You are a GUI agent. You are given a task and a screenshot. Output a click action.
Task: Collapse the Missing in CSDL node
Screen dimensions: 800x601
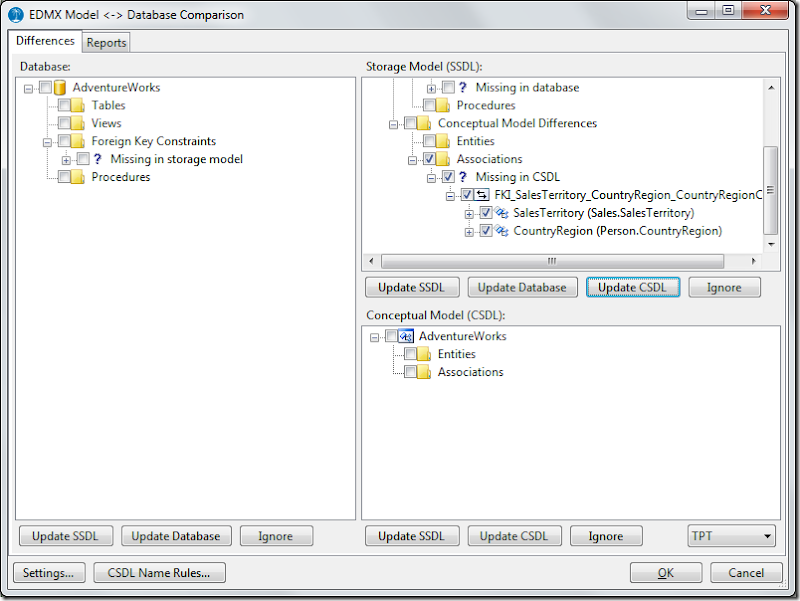(x=432, y=178)
